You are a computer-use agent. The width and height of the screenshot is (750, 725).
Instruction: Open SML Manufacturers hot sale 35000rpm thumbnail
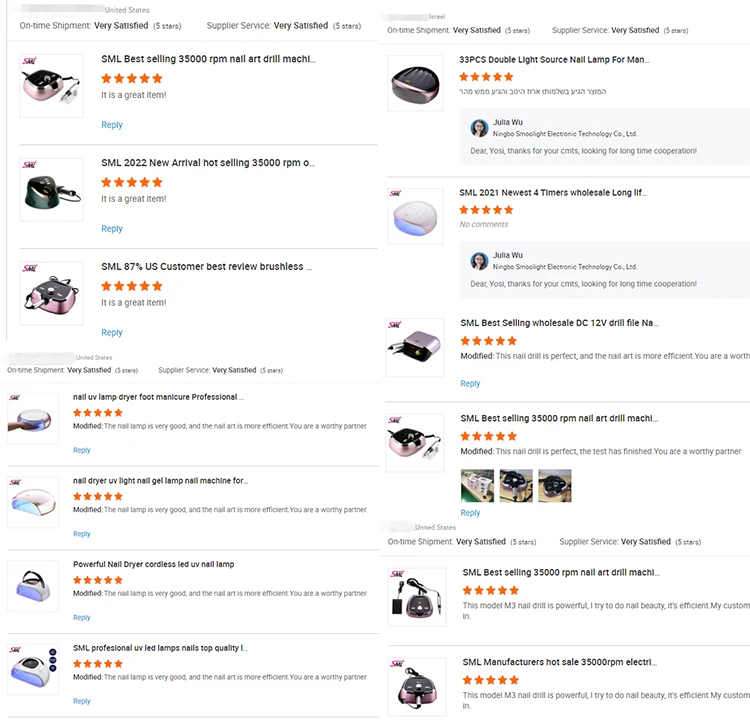[x=417, y=687]
